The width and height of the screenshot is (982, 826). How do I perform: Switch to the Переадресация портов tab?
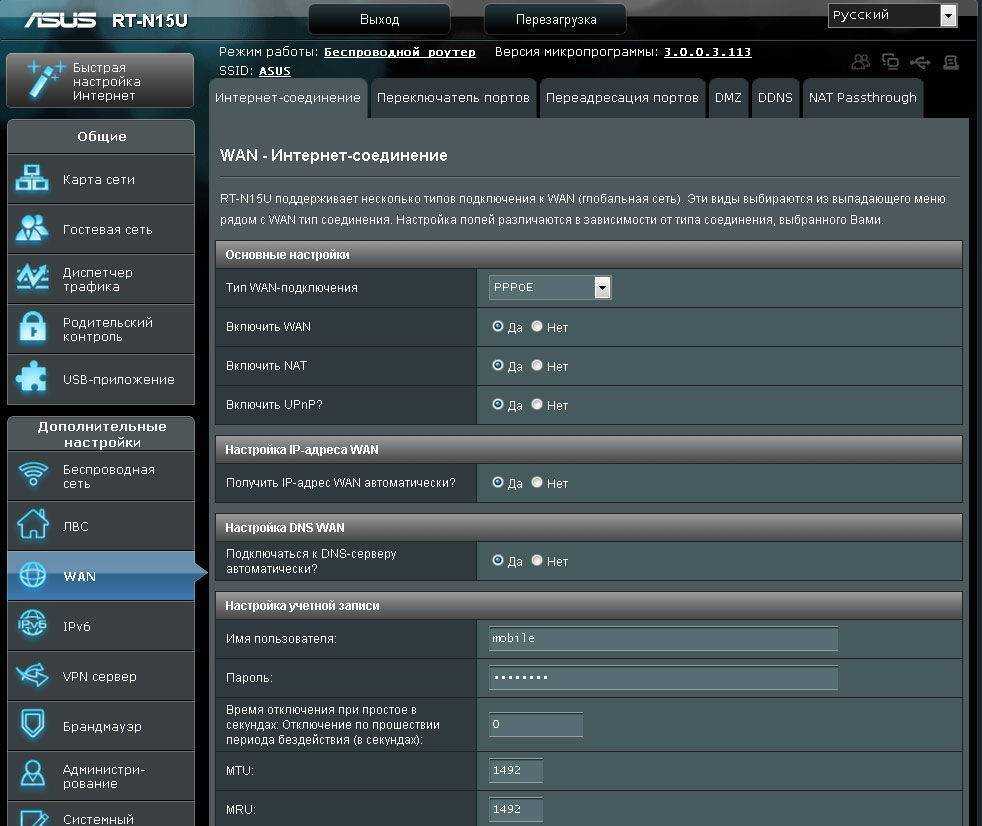click(621, 98)
